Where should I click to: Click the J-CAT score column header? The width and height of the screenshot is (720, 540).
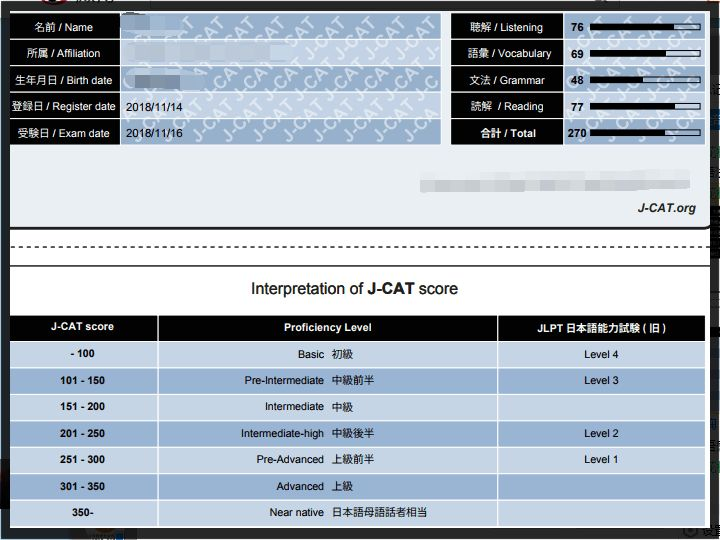[83, 327]
